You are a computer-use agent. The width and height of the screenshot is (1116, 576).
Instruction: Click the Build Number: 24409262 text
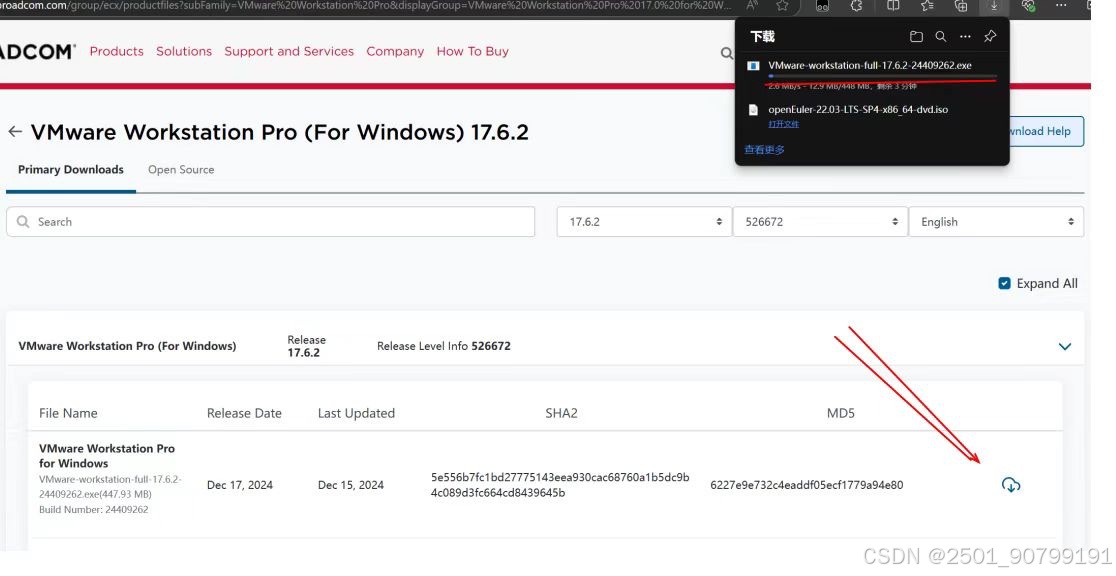coord(94,510)
